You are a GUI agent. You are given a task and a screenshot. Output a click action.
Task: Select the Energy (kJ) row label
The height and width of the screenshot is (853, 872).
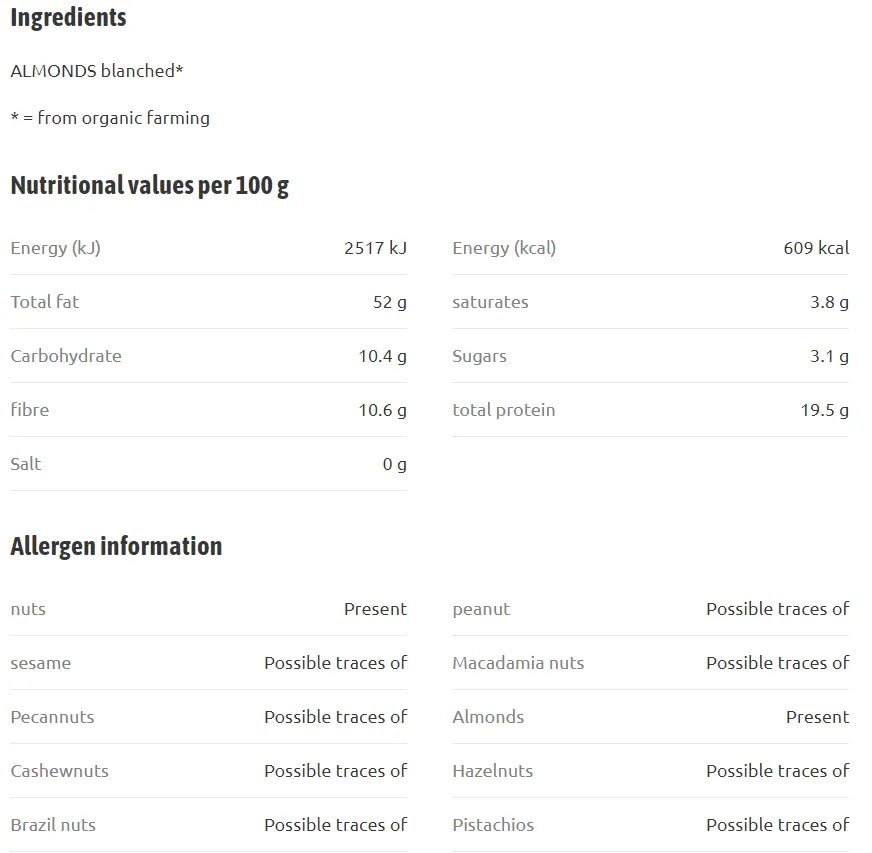coord(56,248)
